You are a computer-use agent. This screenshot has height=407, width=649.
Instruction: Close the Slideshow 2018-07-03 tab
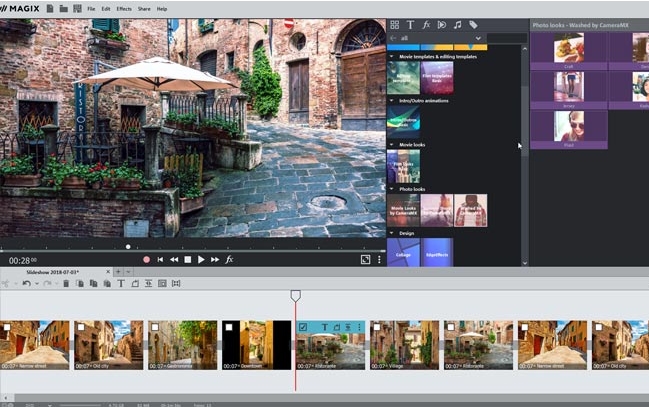tap(108, 272)
